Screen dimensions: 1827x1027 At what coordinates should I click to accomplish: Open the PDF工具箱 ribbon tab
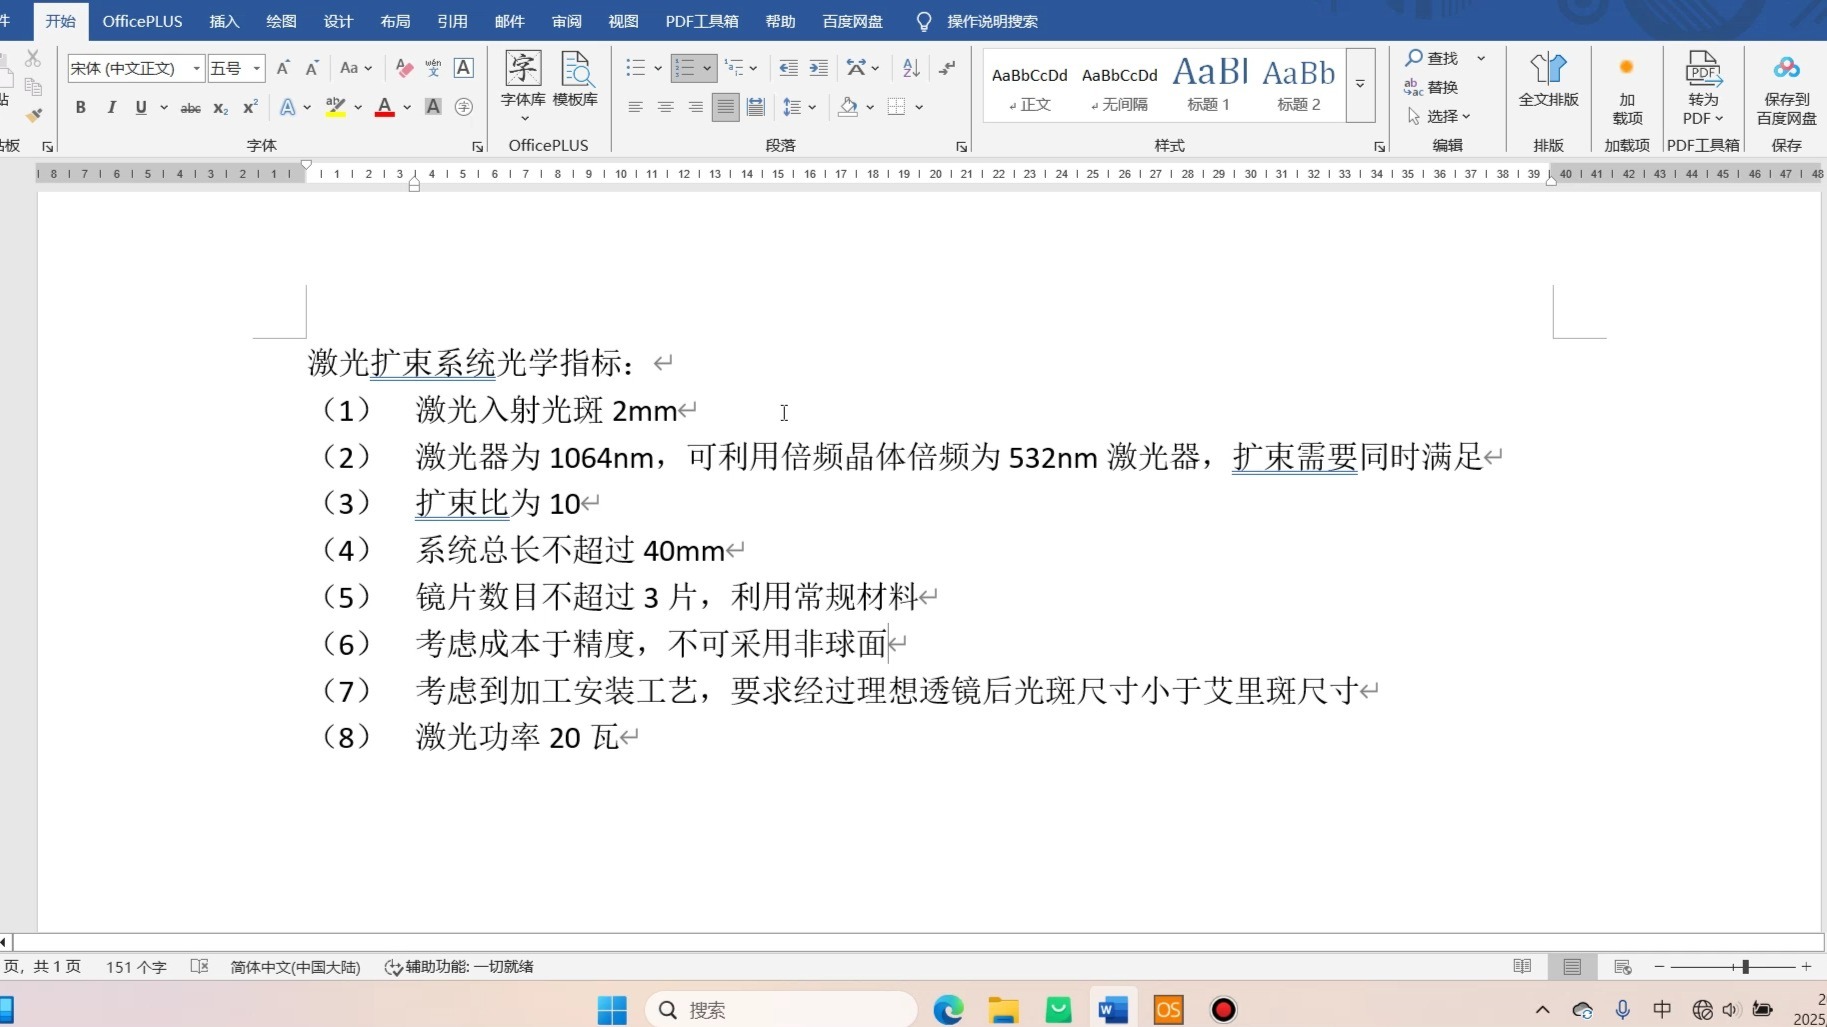coord(701,20)
